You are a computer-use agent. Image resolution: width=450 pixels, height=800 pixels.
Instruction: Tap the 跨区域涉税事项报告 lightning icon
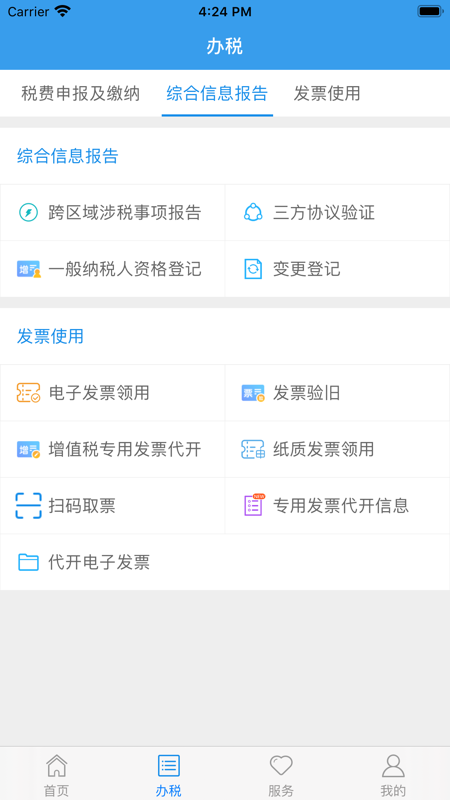click(x=29, y=212)
